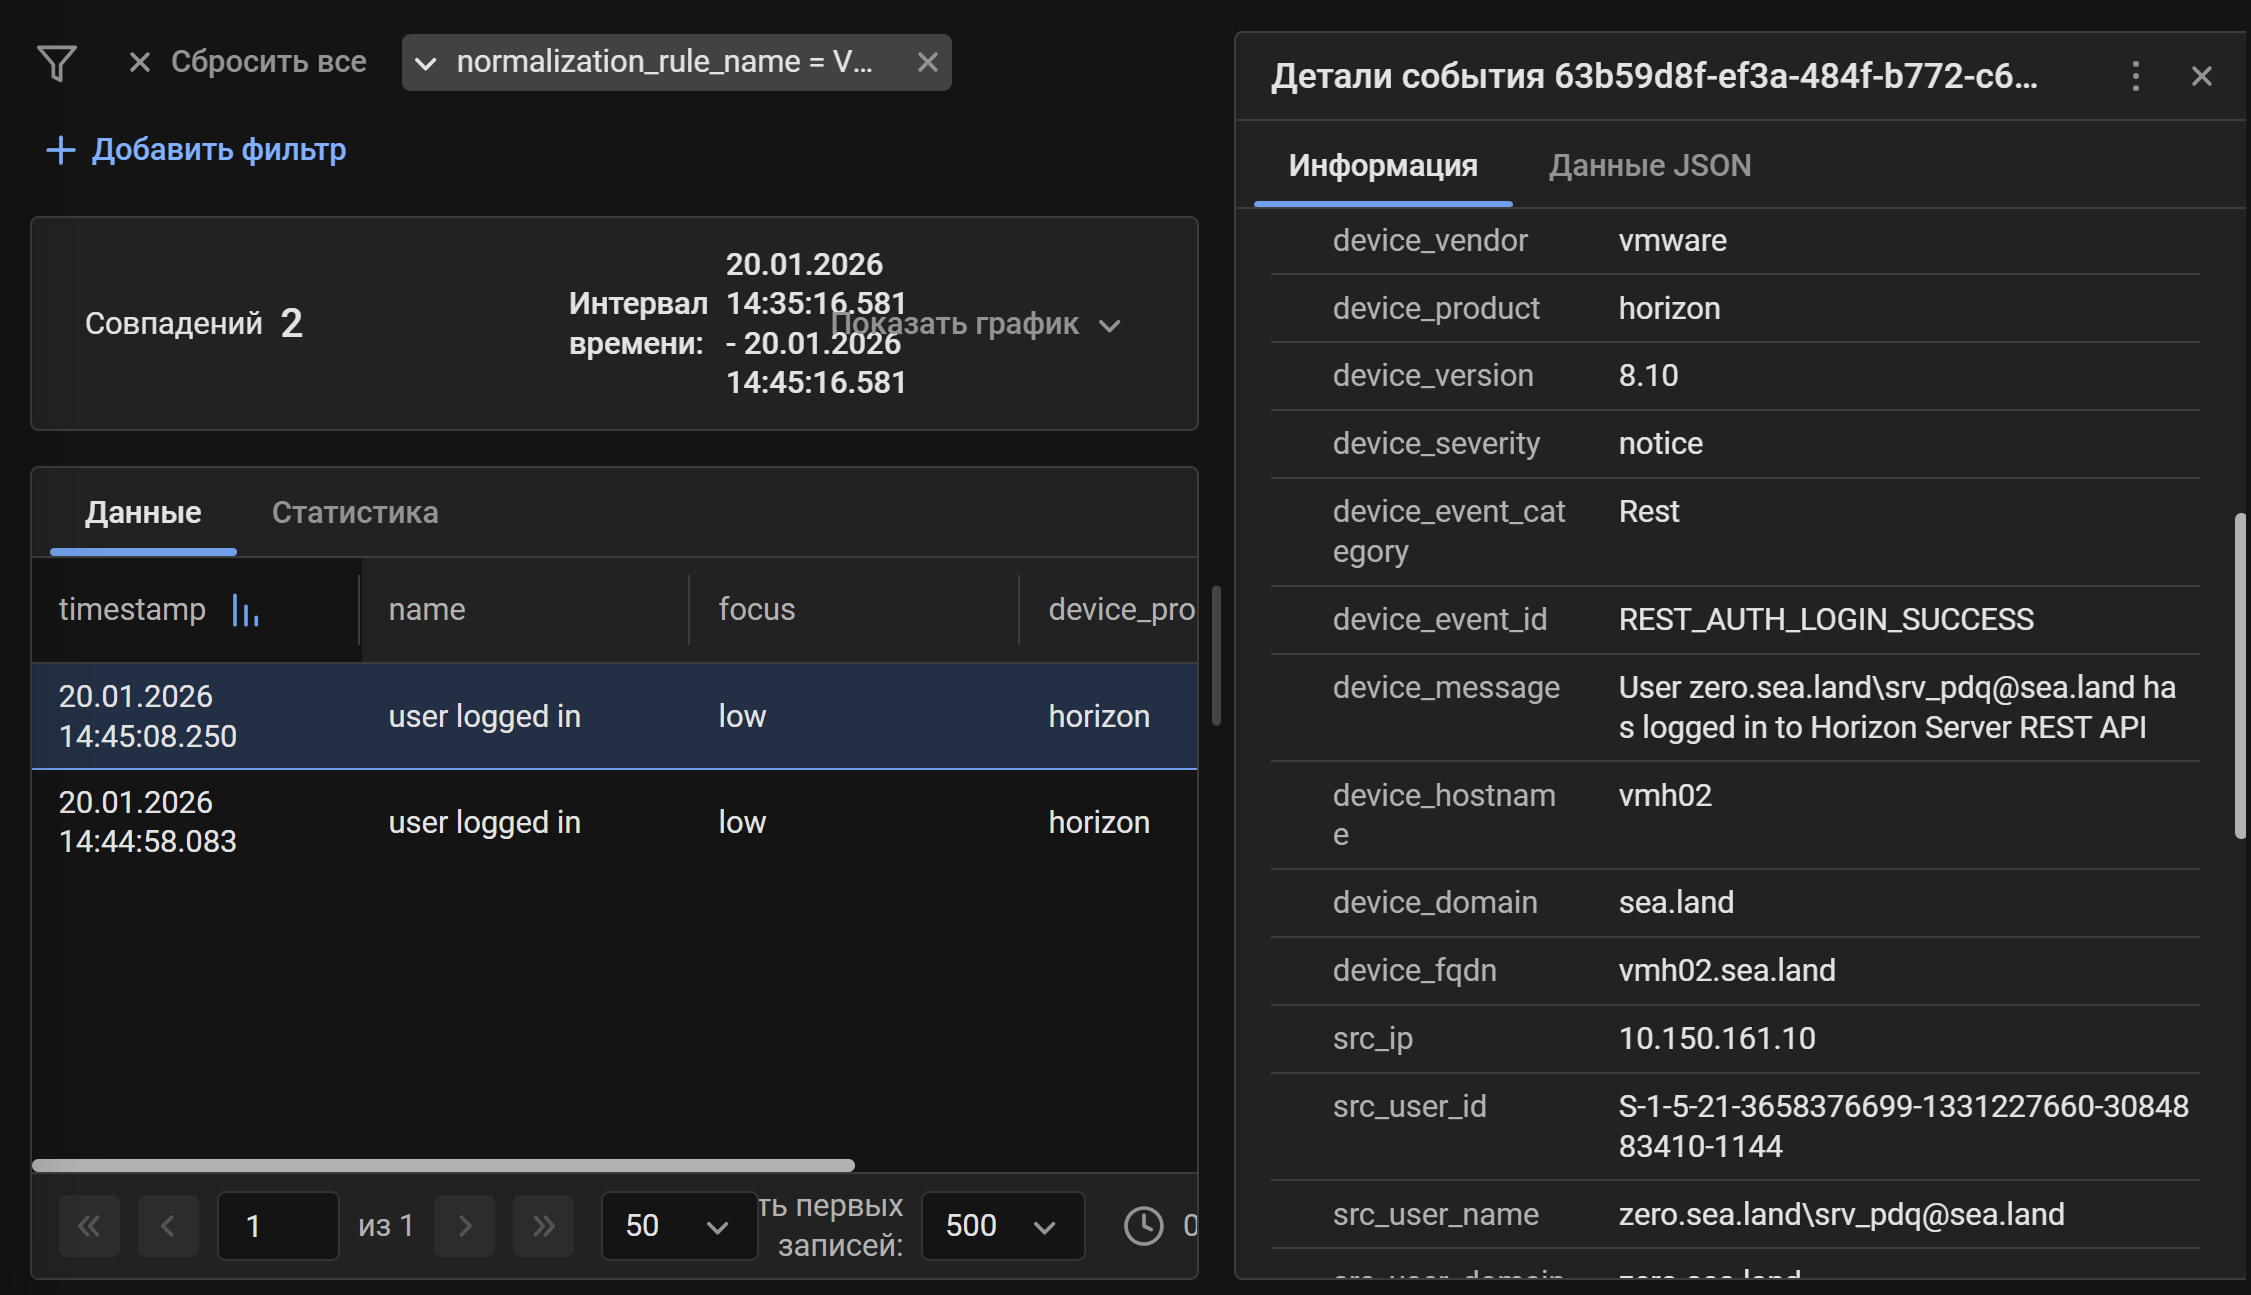This screenshot has height=1295, width=2251.
Task: Open the 500 records limit dropdown
Action: coord(1001,1225)
